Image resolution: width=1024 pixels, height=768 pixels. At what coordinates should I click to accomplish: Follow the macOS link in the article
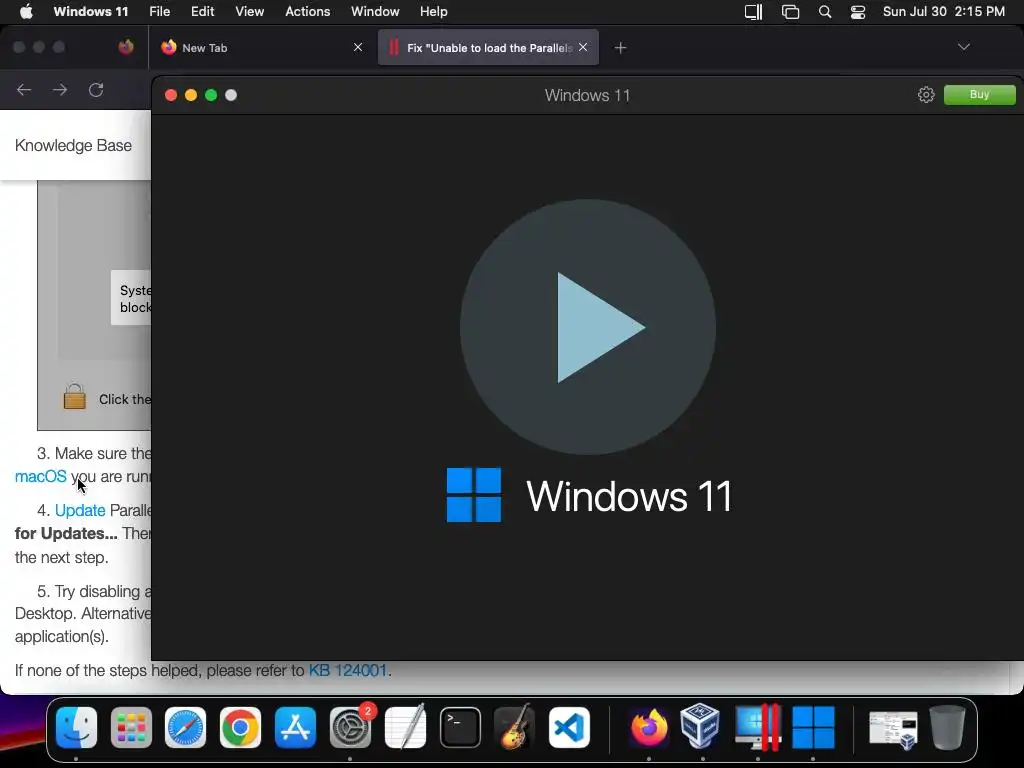[40, 476]
